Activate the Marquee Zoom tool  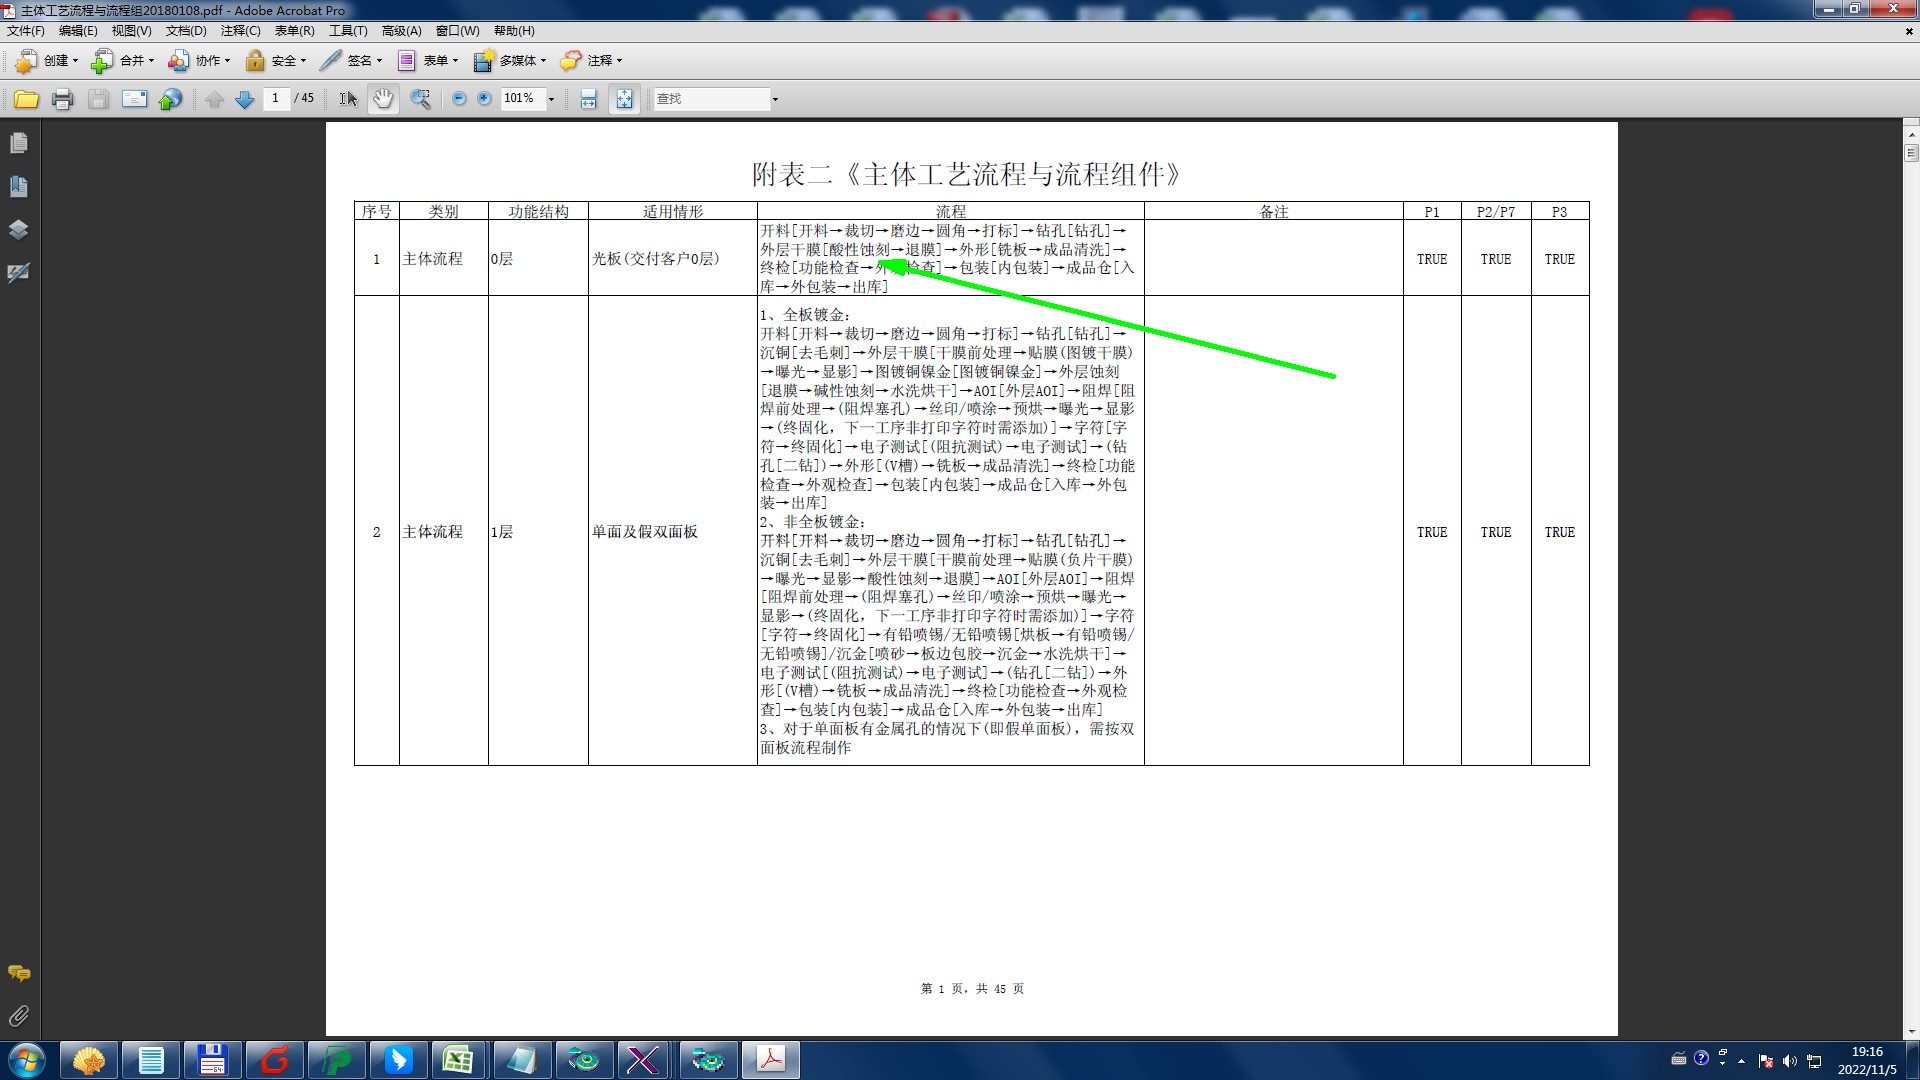(x=421, y=99)
